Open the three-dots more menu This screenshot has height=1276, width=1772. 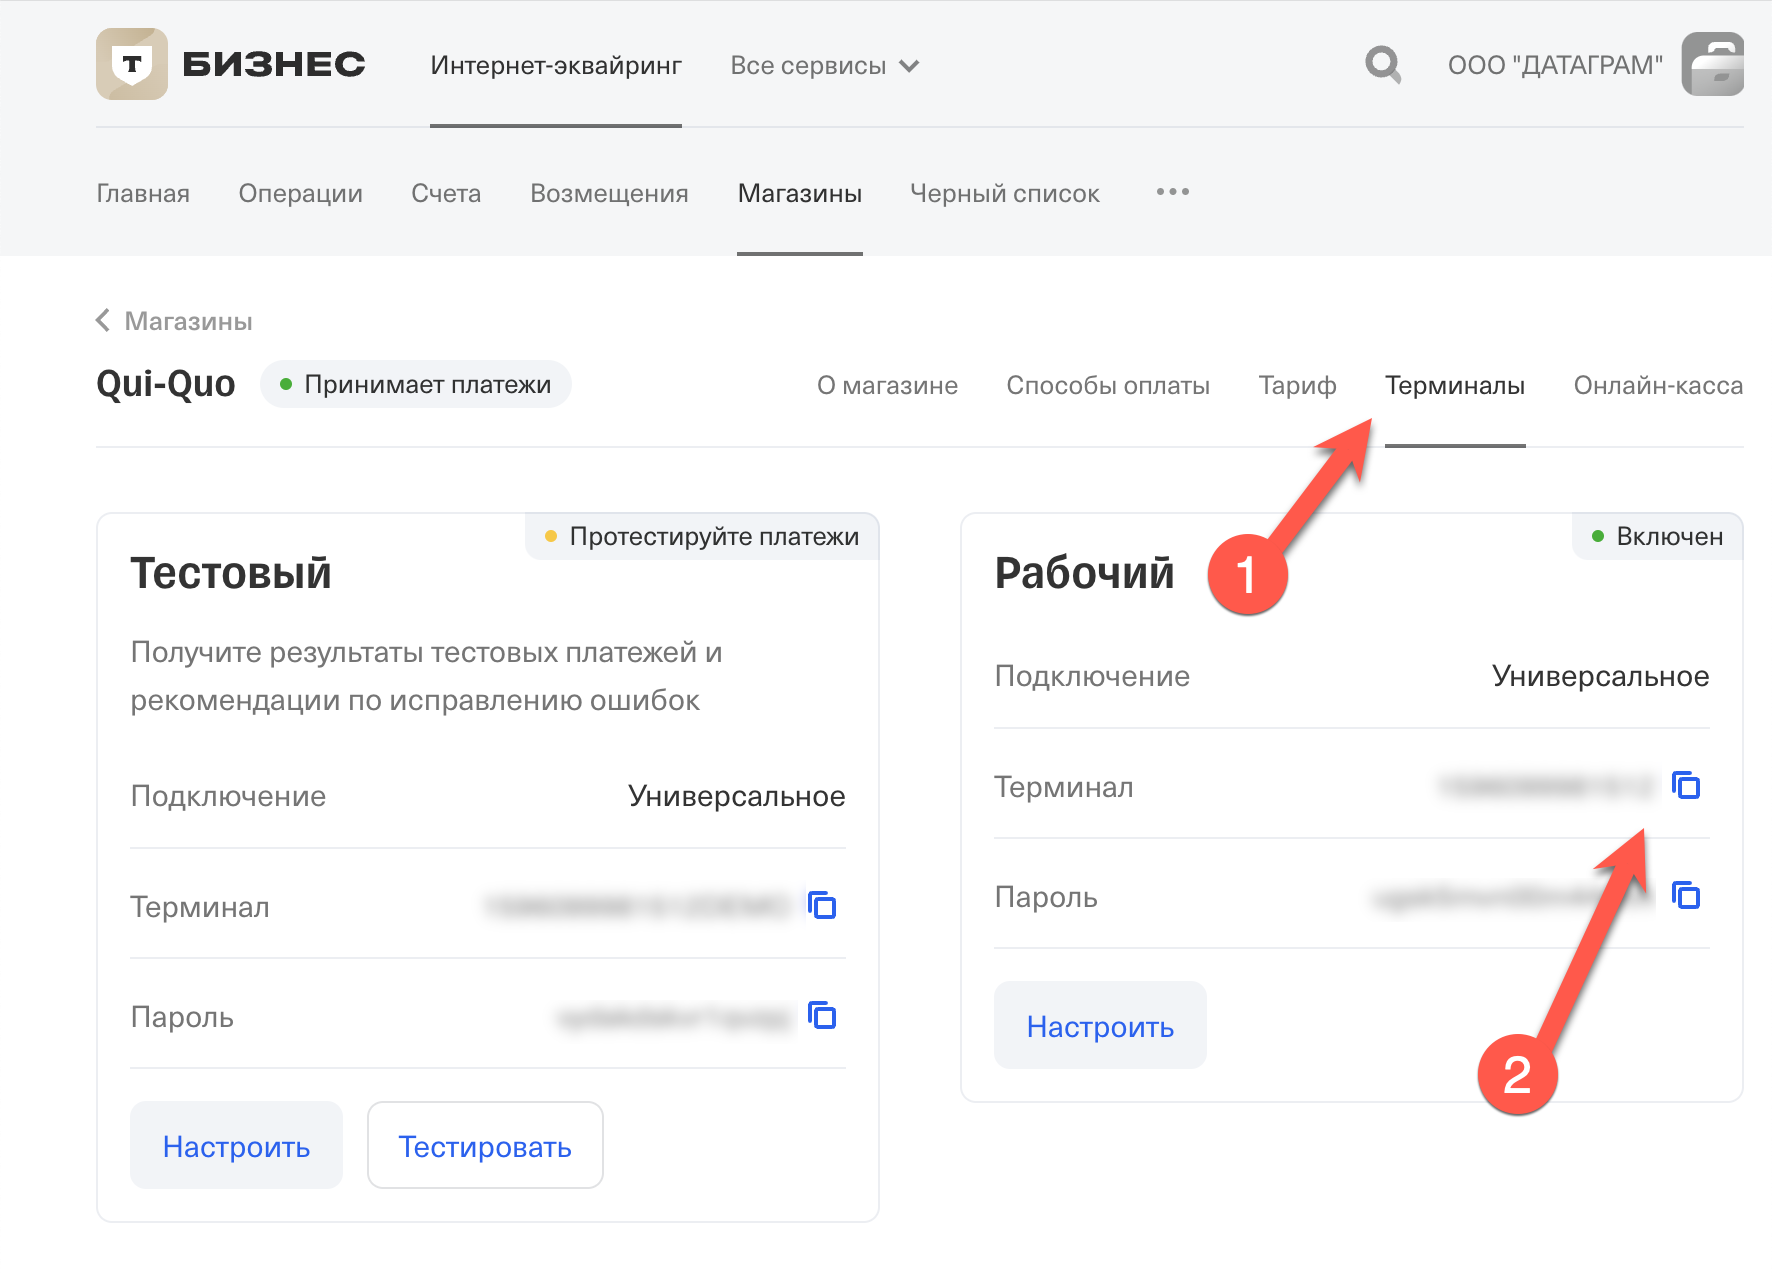click(x=1172, y=192)
